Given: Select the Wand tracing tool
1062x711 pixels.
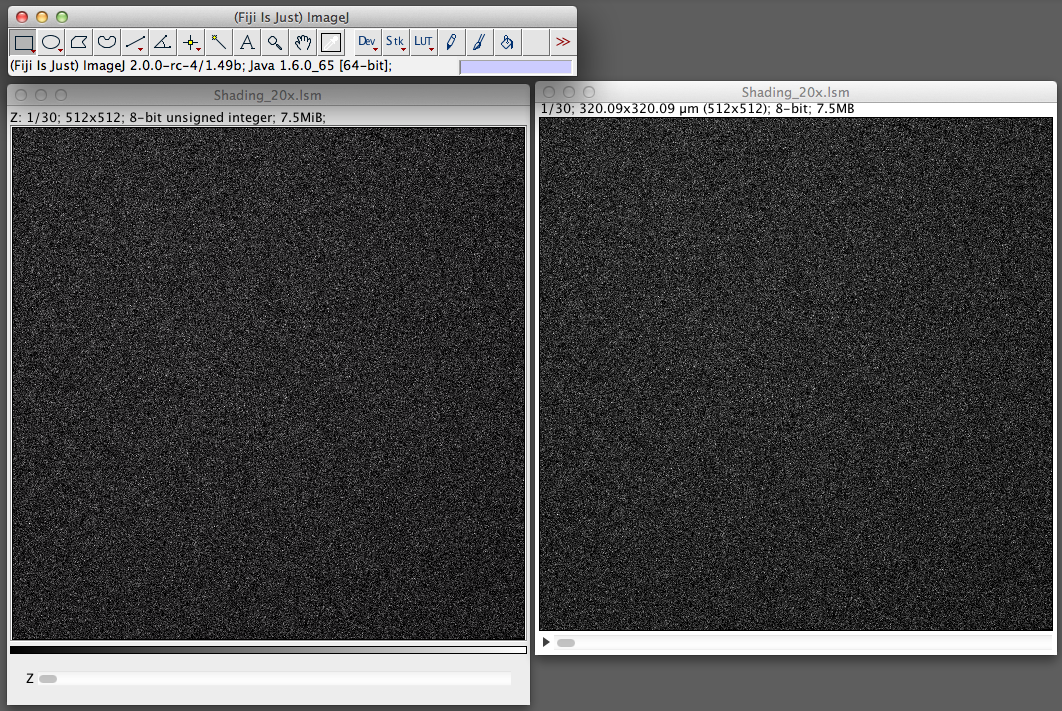Looking at the screenshot, I should [x=219, y=42].
